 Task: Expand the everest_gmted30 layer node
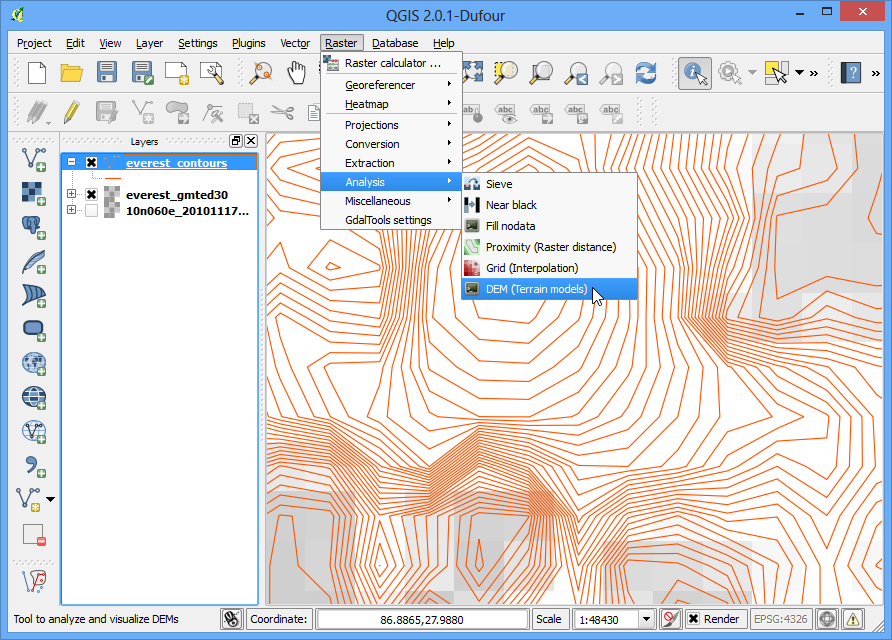coord(71,194)
